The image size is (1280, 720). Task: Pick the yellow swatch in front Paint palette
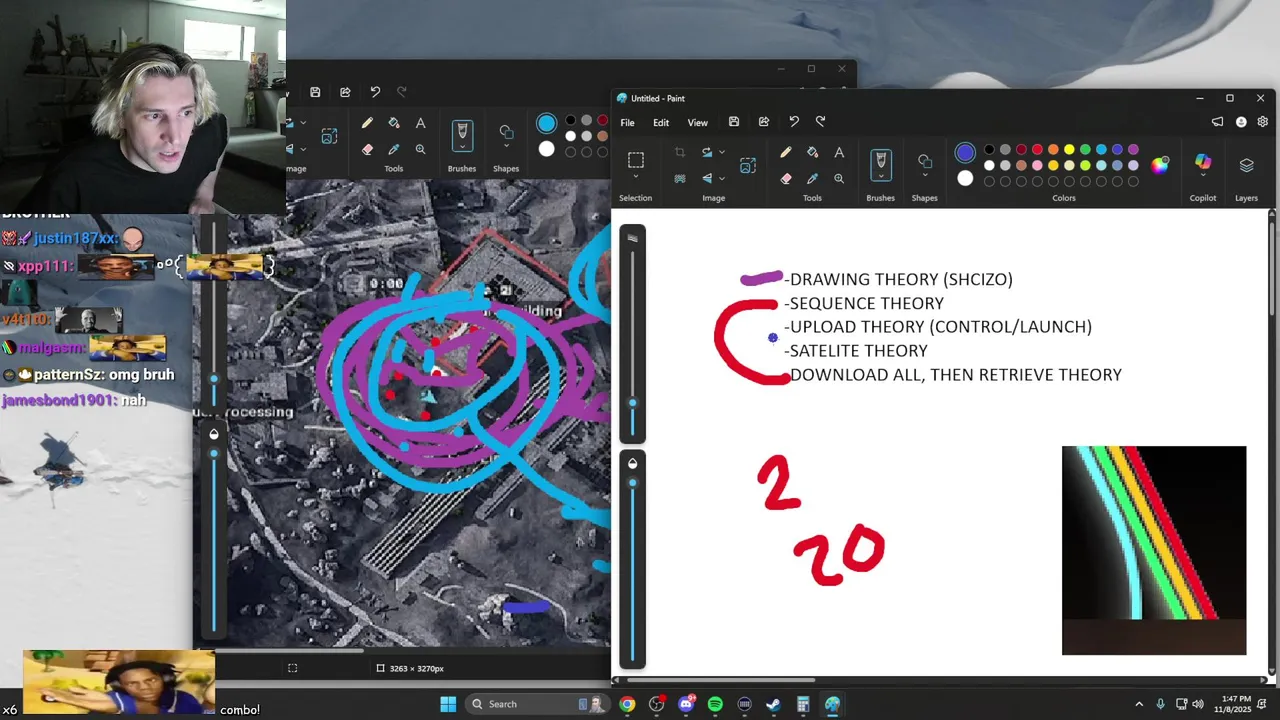click(1069, 150)
